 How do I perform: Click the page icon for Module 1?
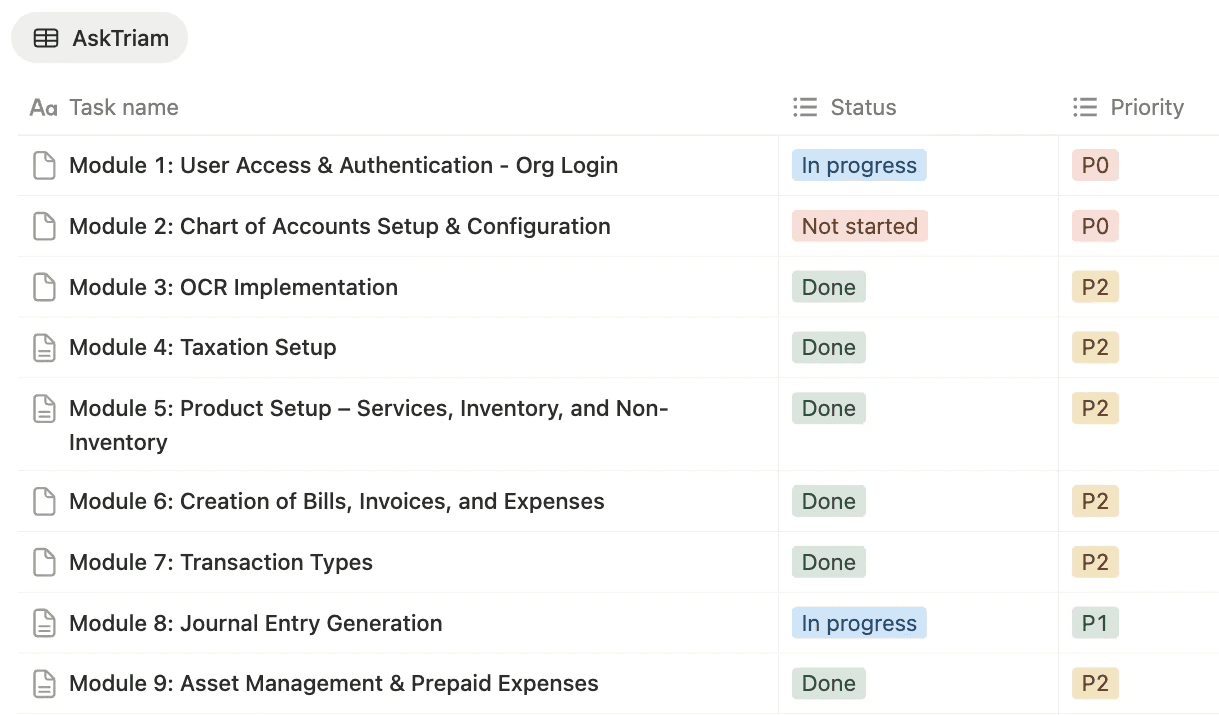click(x=44, y=166)
